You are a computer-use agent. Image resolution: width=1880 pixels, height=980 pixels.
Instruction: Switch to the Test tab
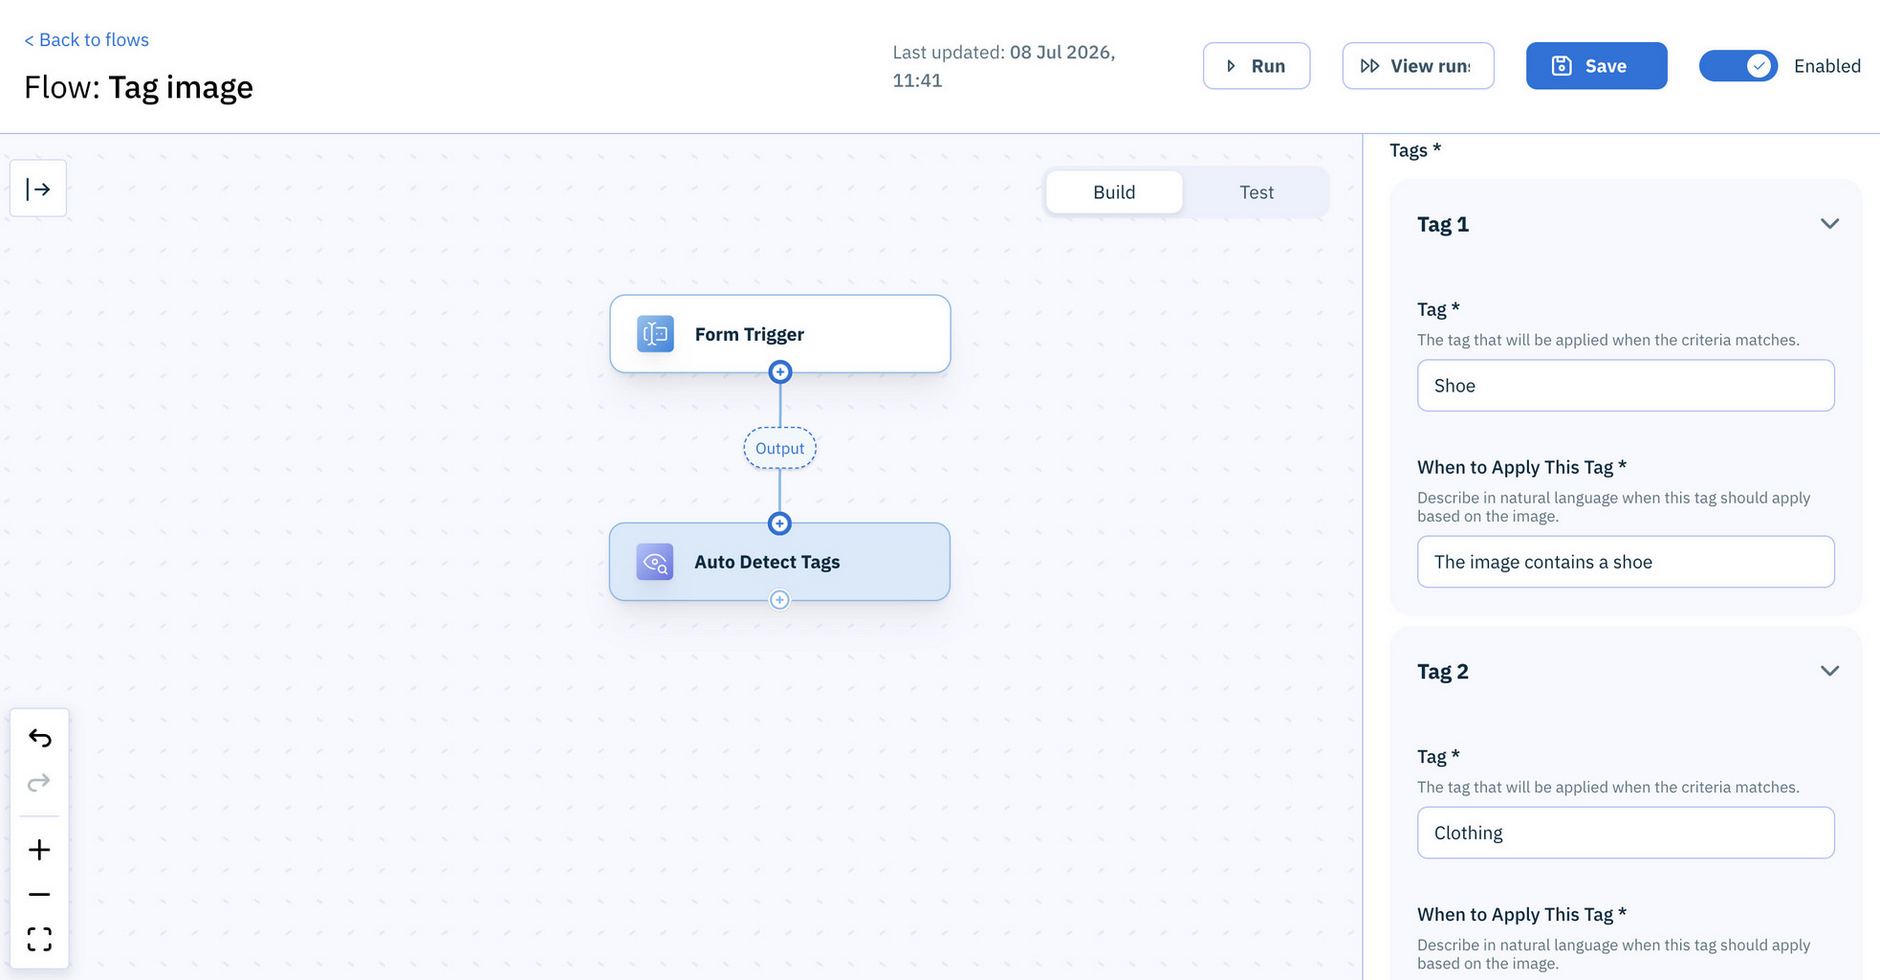coord(1256,192)
